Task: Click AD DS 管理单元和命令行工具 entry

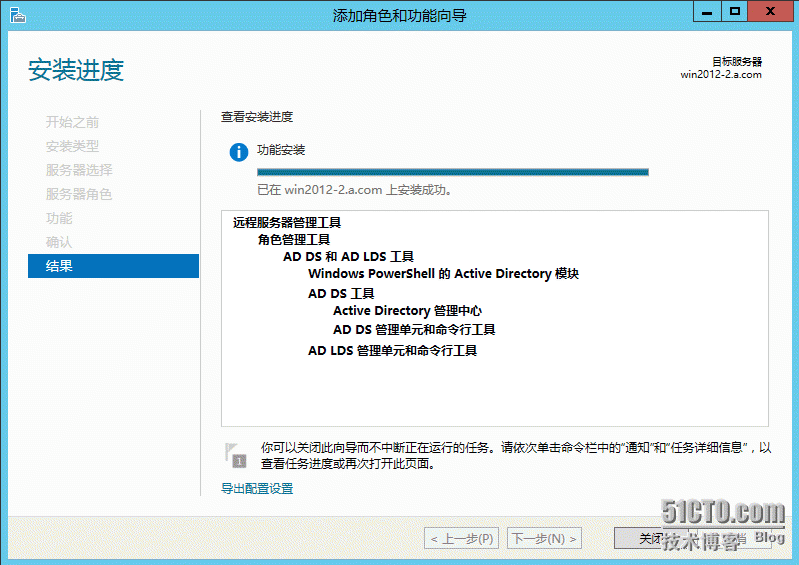Action: coord(414,330)
